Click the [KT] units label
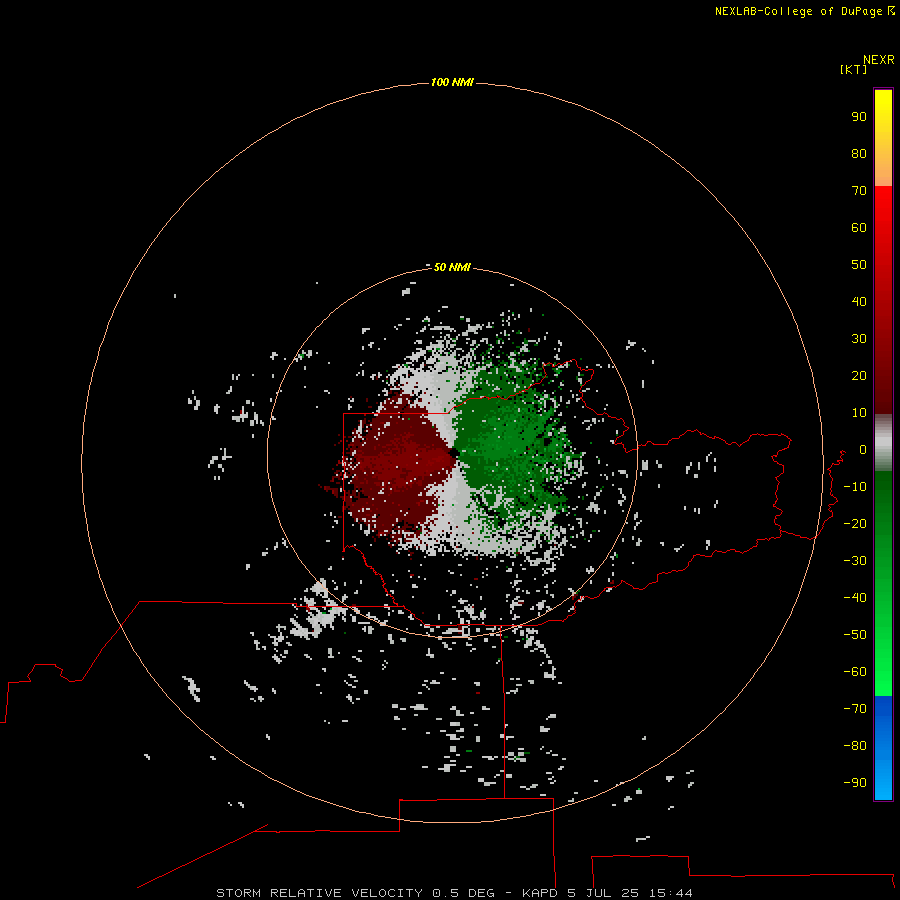The image size is (900, 900). coord(854,69)
